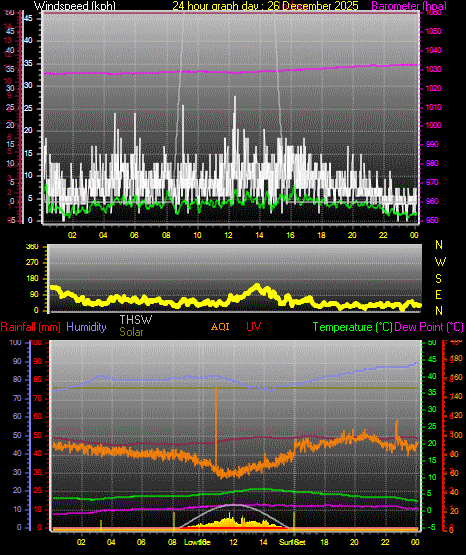466x555 pixels.
Task: Click the "1010" barometer axis value
Action: (x=433, y=107)
